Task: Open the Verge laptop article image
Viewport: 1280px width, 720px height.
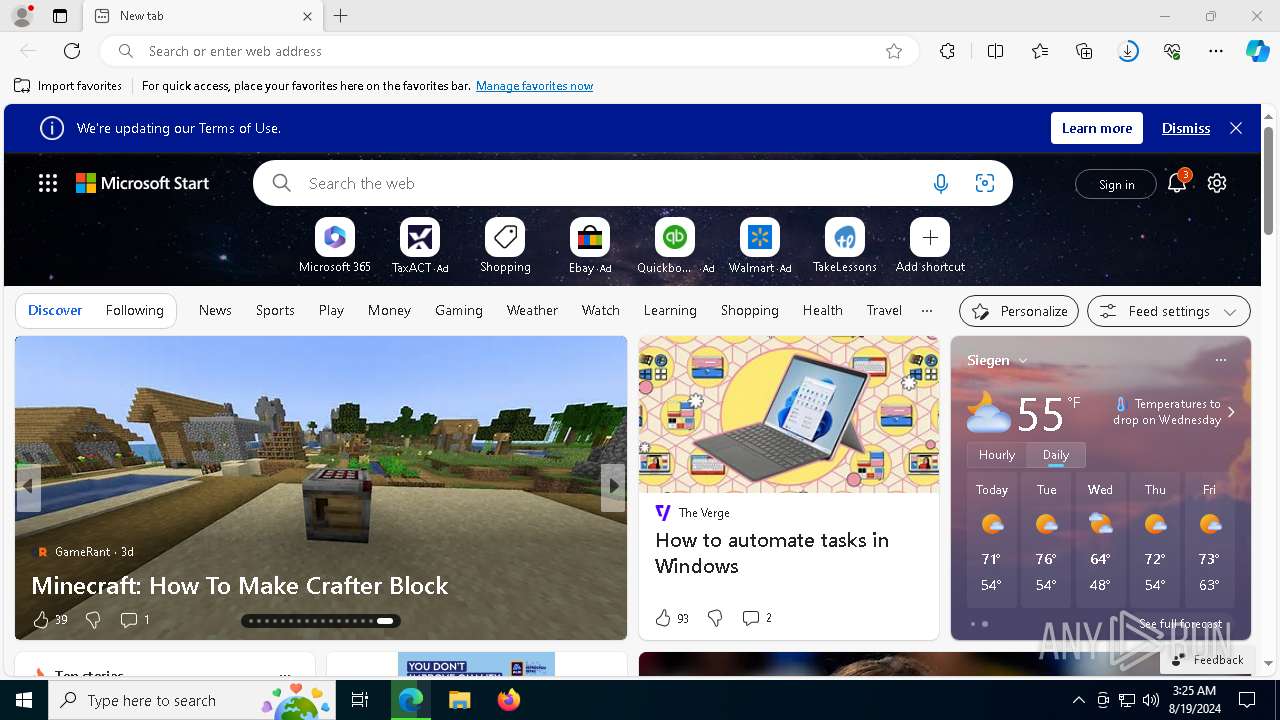Action: [x=789, y=414]
